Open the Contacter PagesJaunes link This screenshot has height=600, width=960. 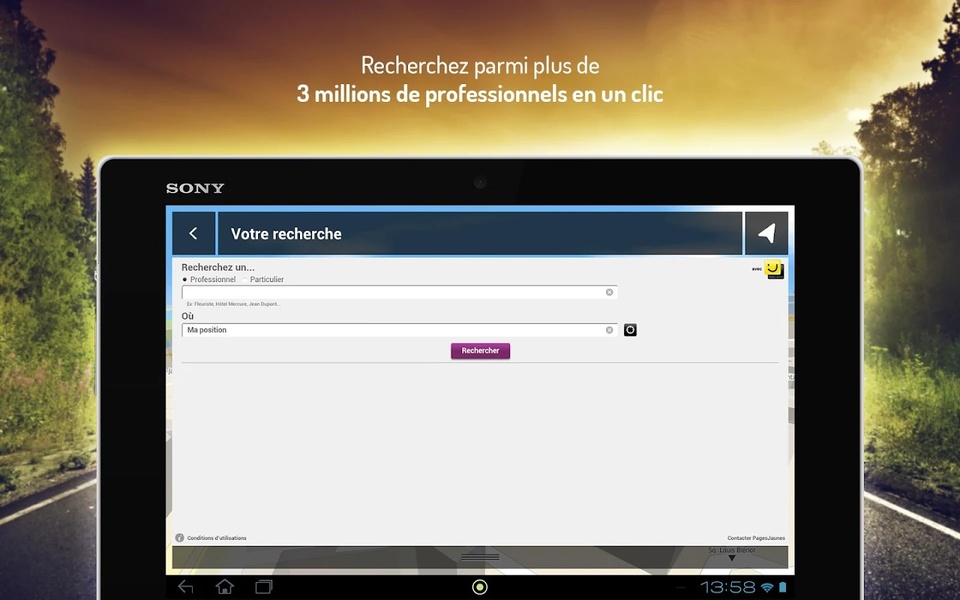pos(756,538)
